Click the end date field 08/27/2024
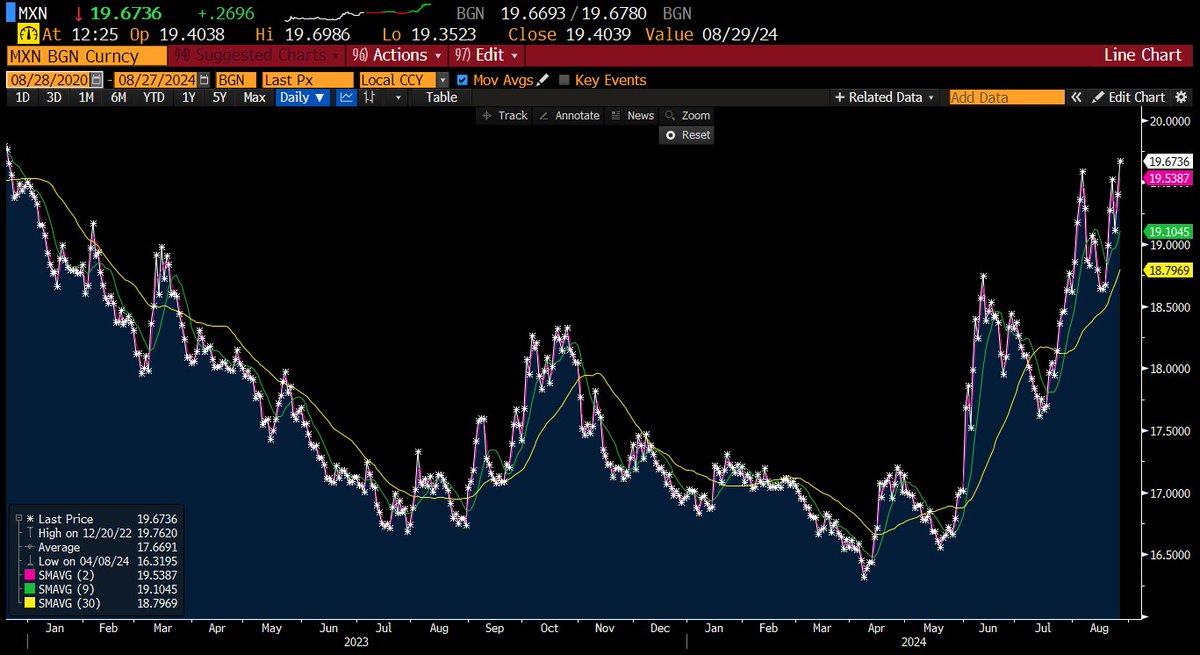The height and width of the screenshot is (655, 1200). [158, 80]
